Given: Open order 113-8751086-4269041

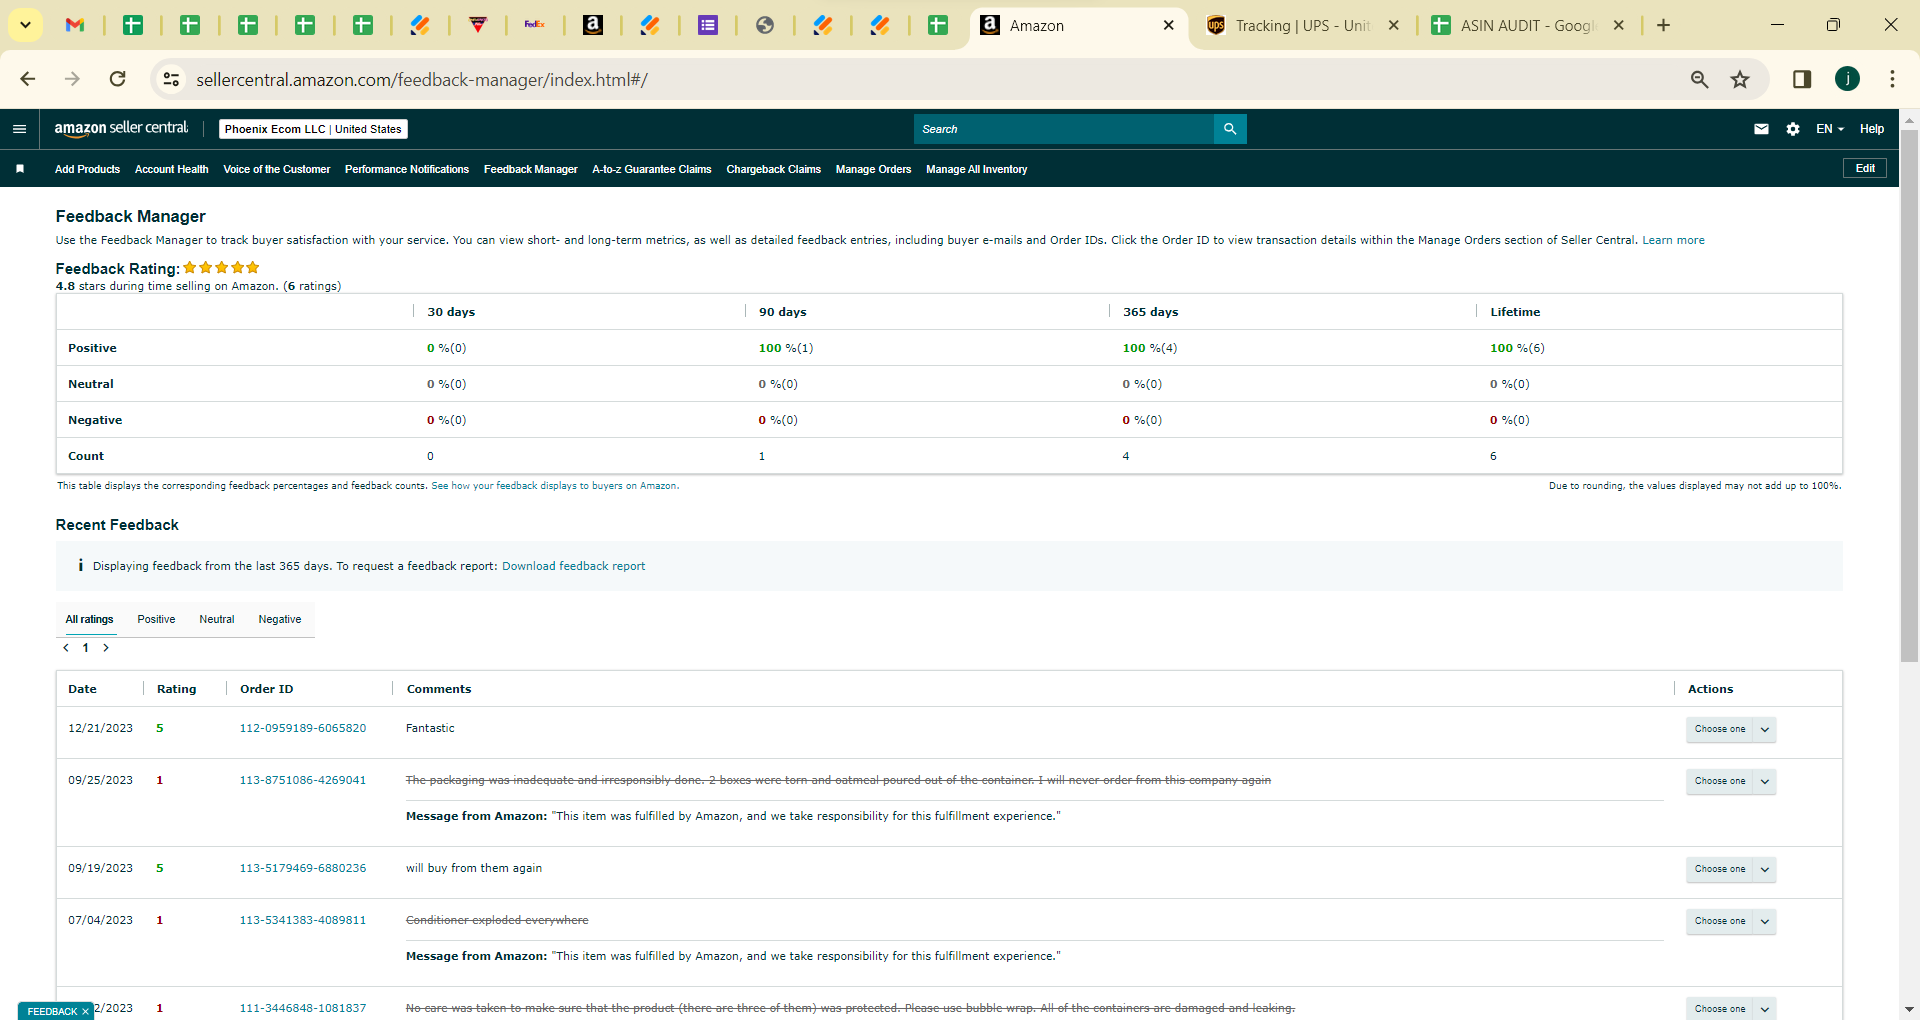Looking at the screenshot, I should 303,780.
